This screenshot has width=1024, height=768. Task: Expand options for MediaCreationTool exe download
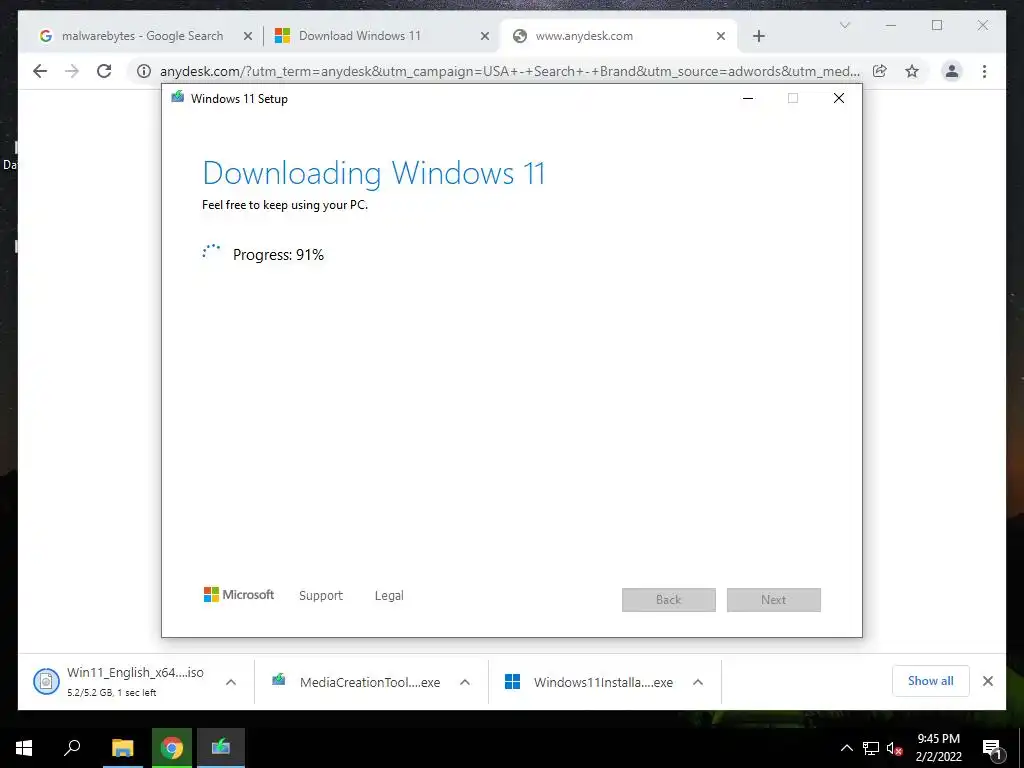[465, 682]
